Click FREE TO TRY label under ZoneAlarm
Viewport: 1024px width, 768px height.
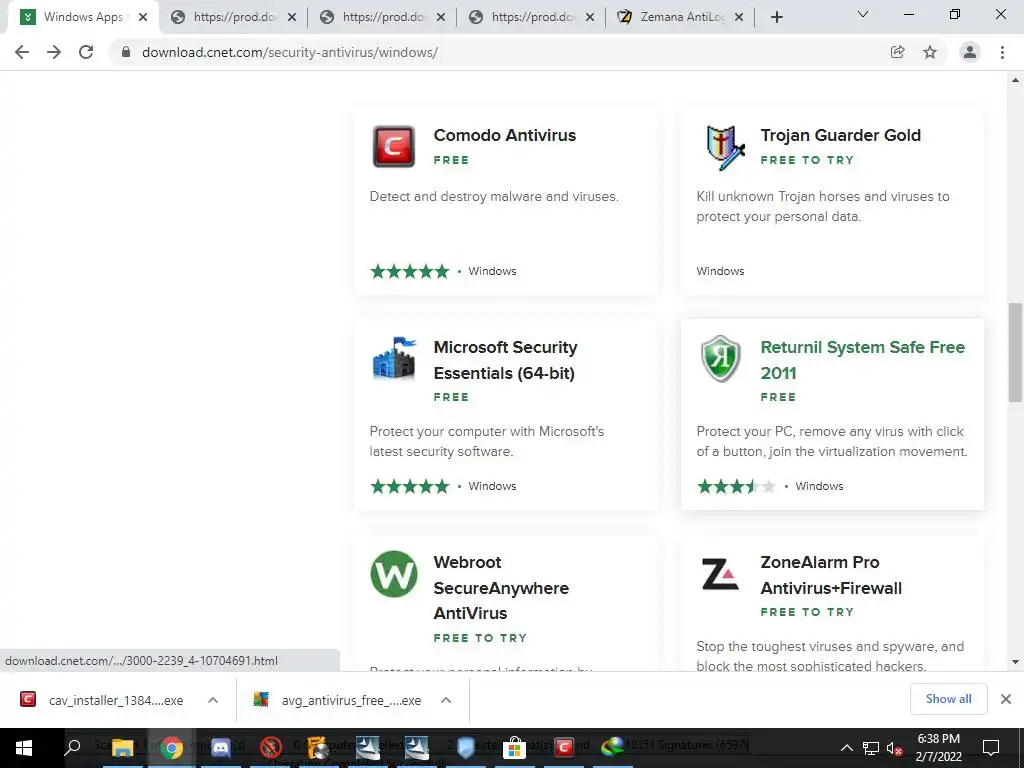(x=807, y=612)
